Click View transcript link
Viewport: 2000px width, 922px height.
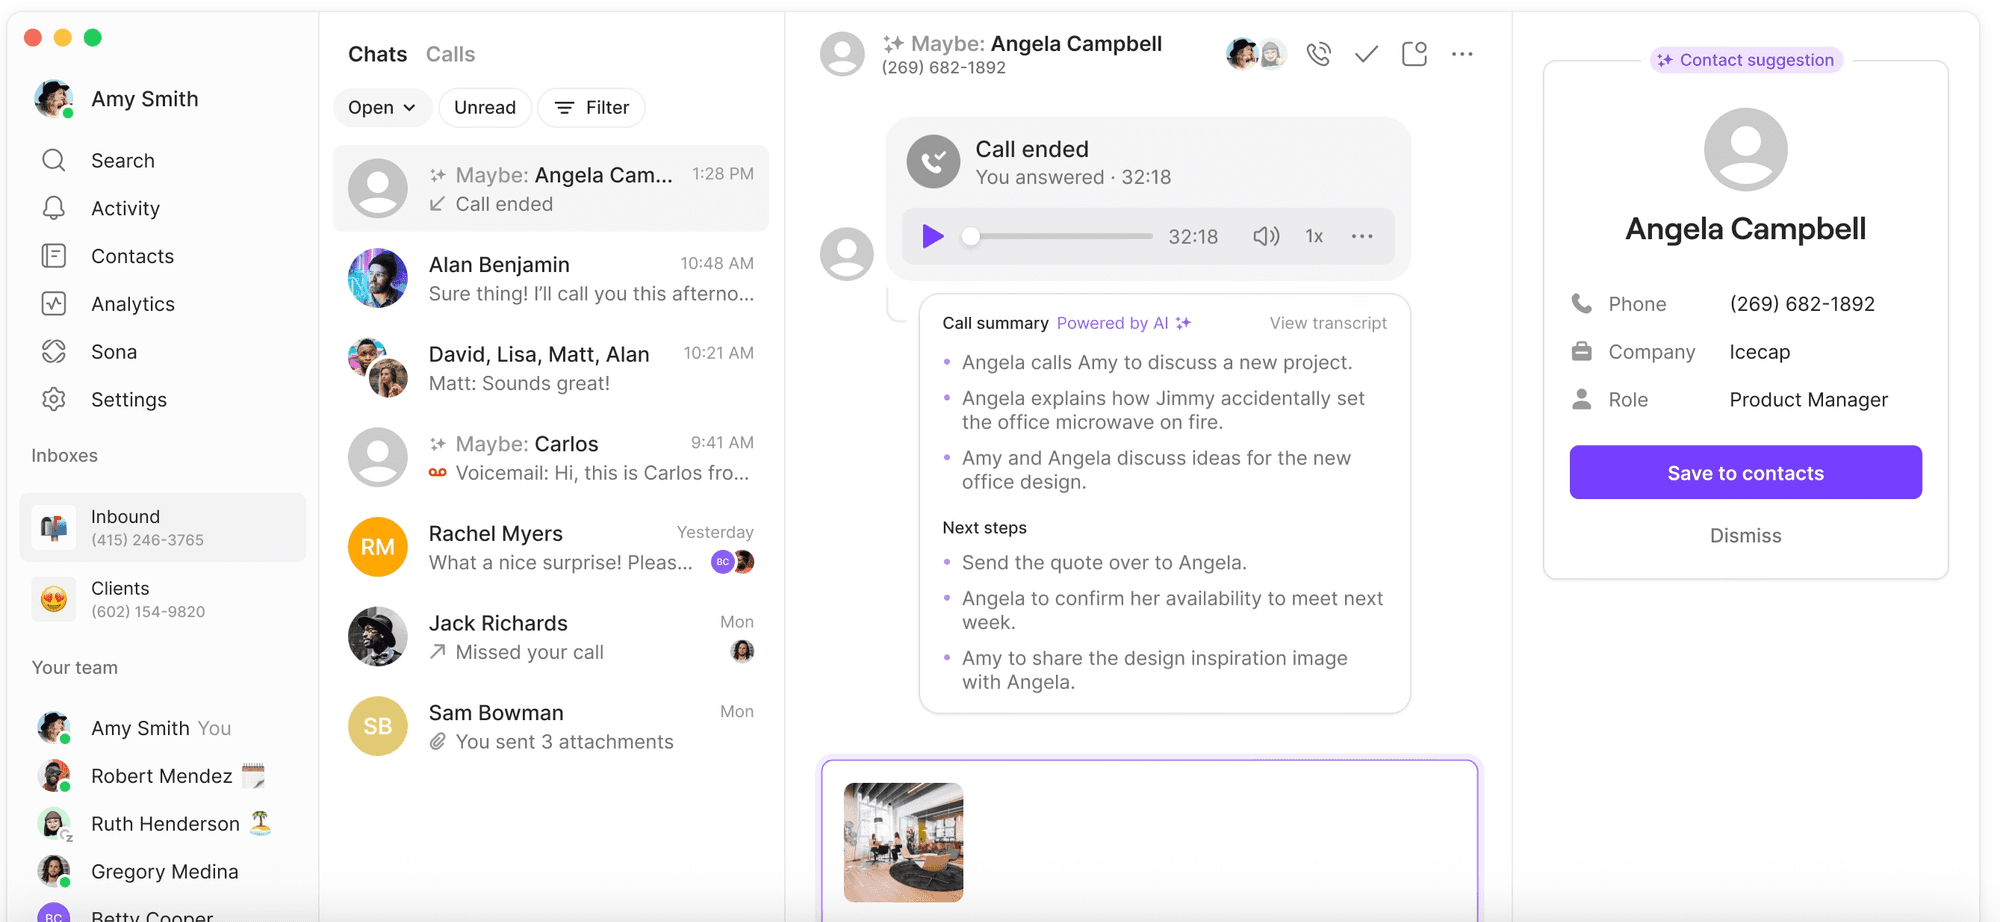pos(1328,323)
